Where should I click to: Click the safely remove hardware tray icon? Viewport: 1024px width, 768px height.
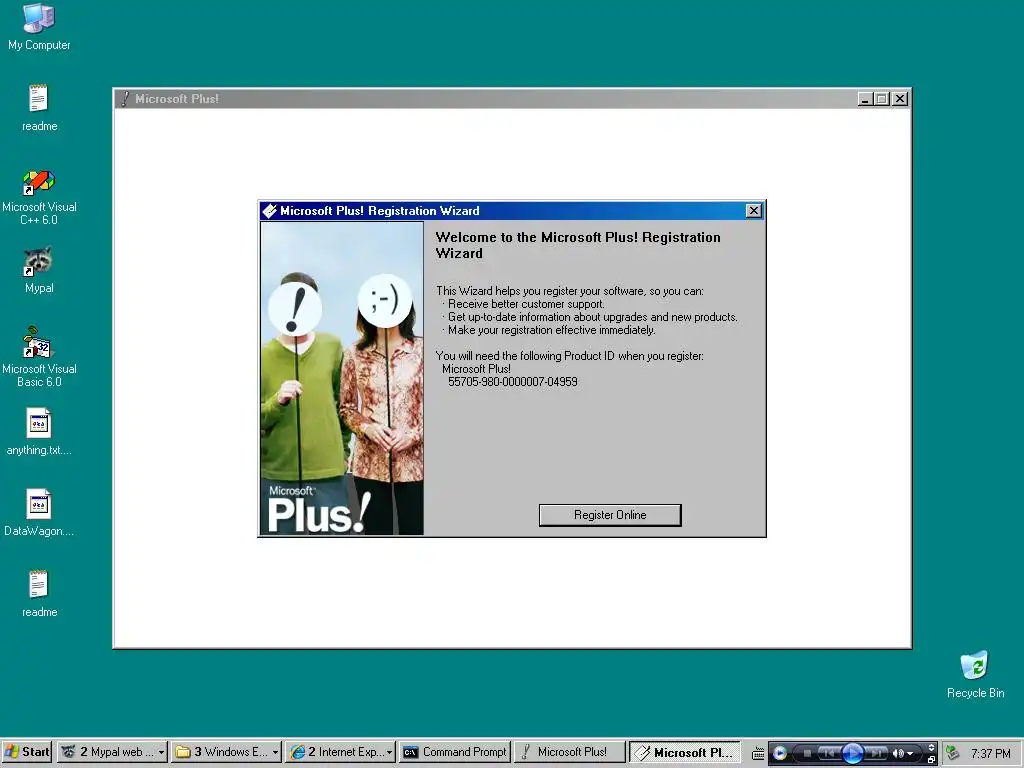953,753
